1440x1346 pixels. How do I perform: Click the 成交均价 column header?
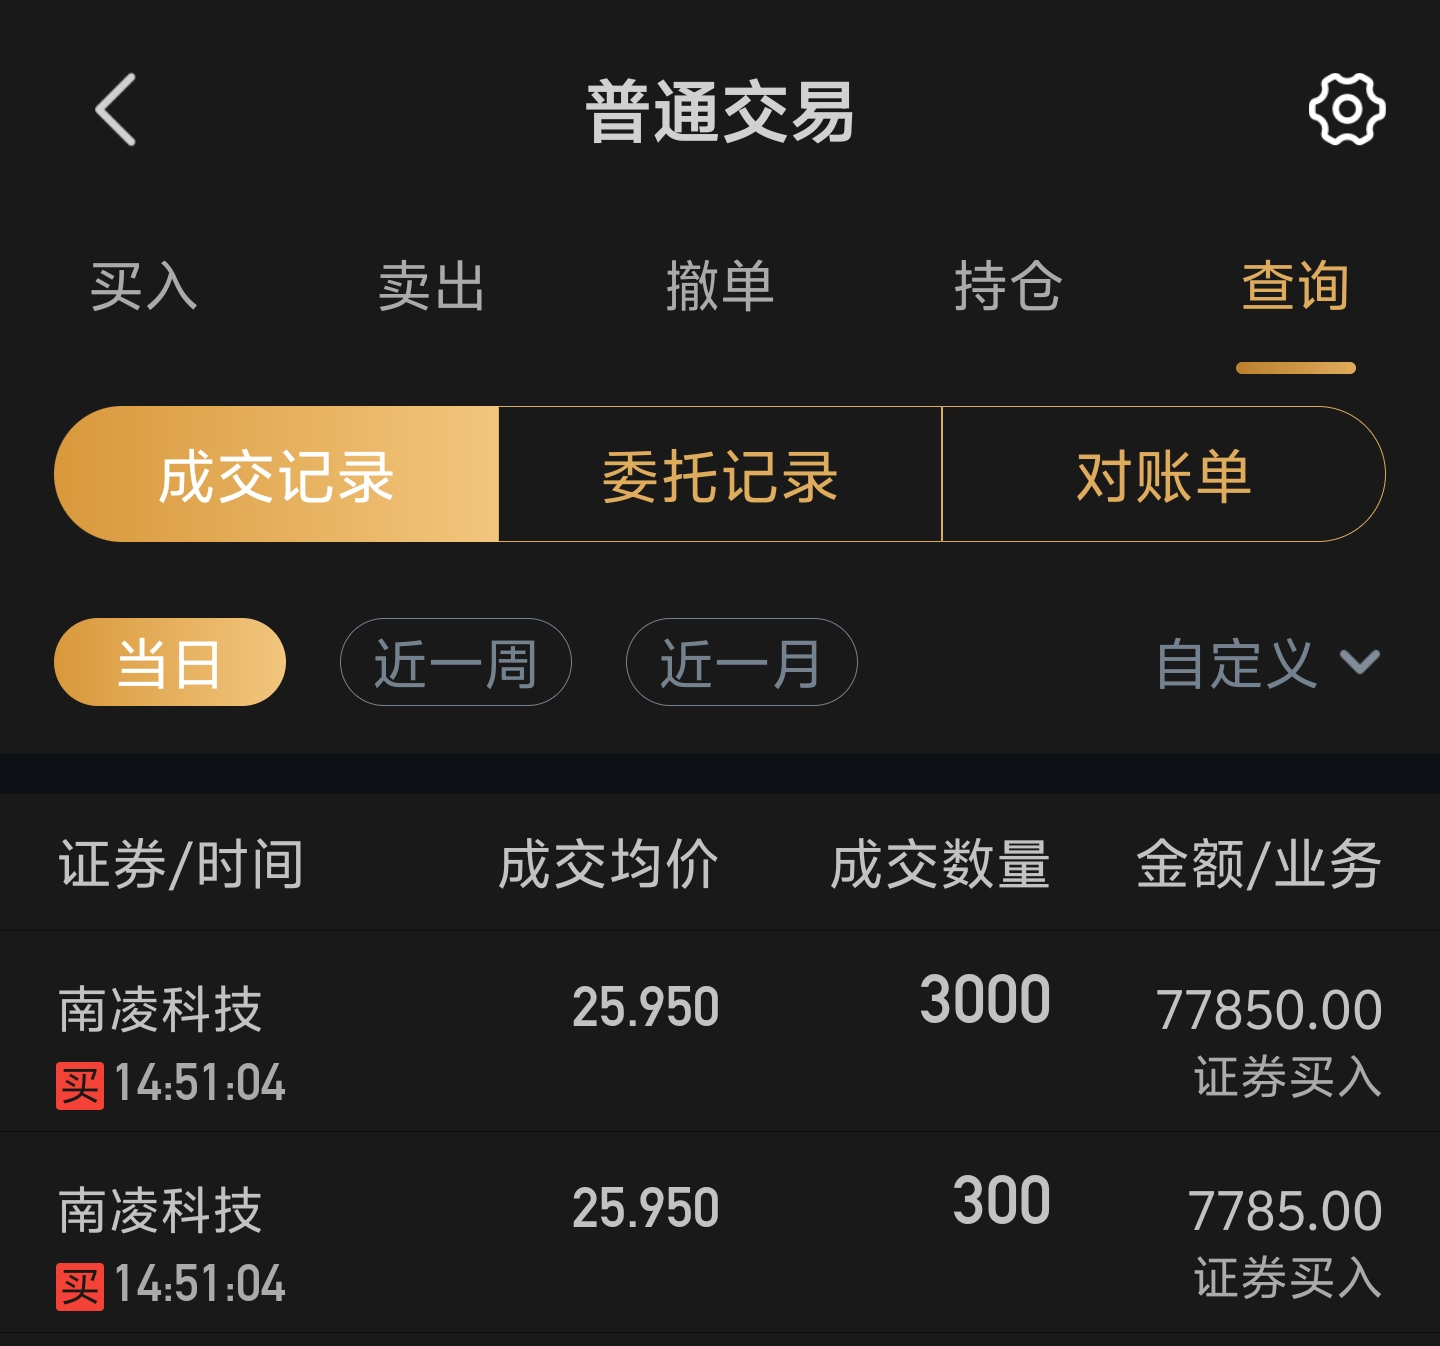pyautogui.click(x=608, y=864)
